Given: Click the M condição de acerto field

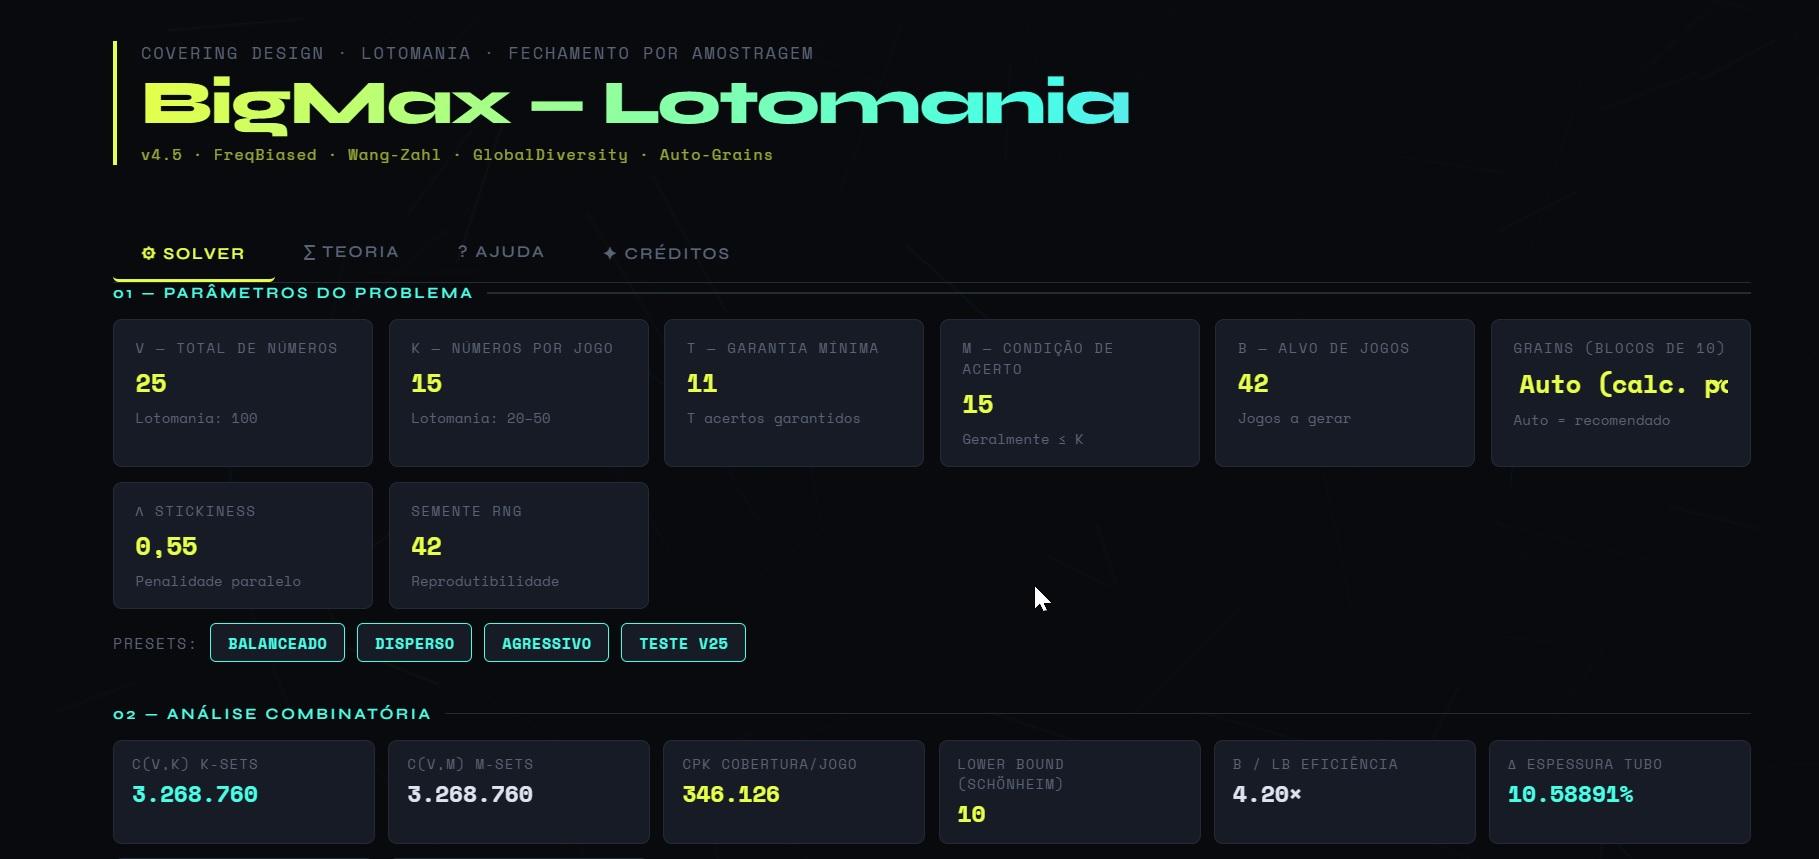Looking at the screenshot, I should pos(1069,405).
